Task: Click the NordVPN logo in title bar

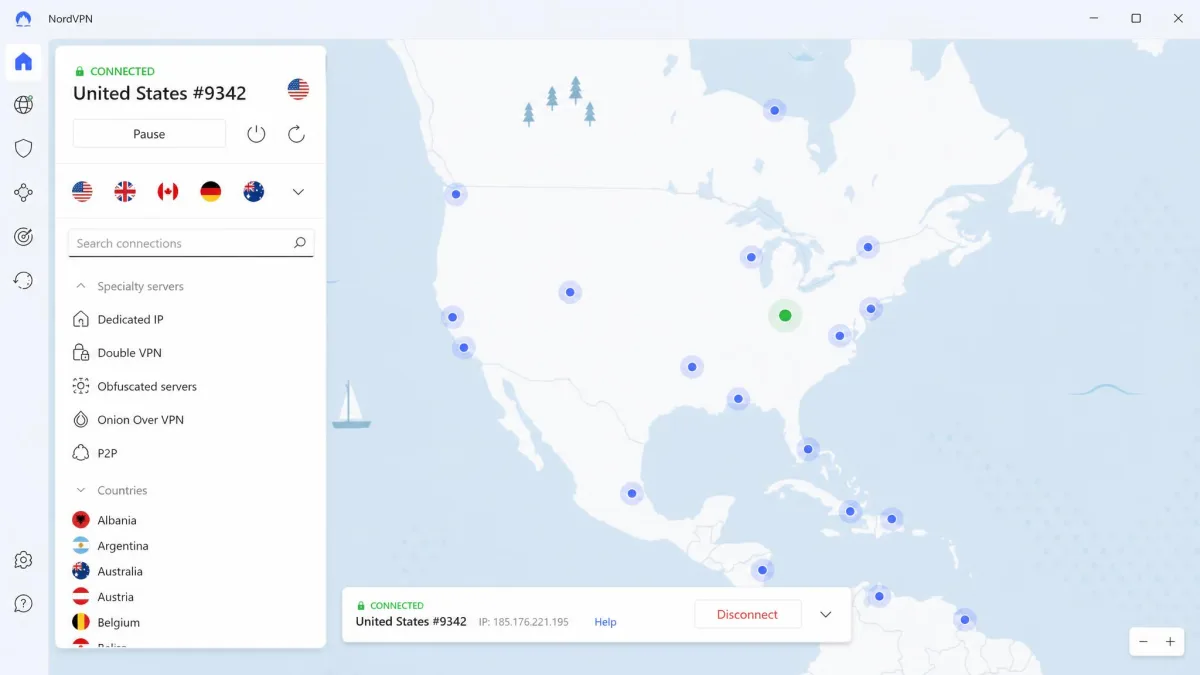Action: pyautogui.click(x=23, y=18)
